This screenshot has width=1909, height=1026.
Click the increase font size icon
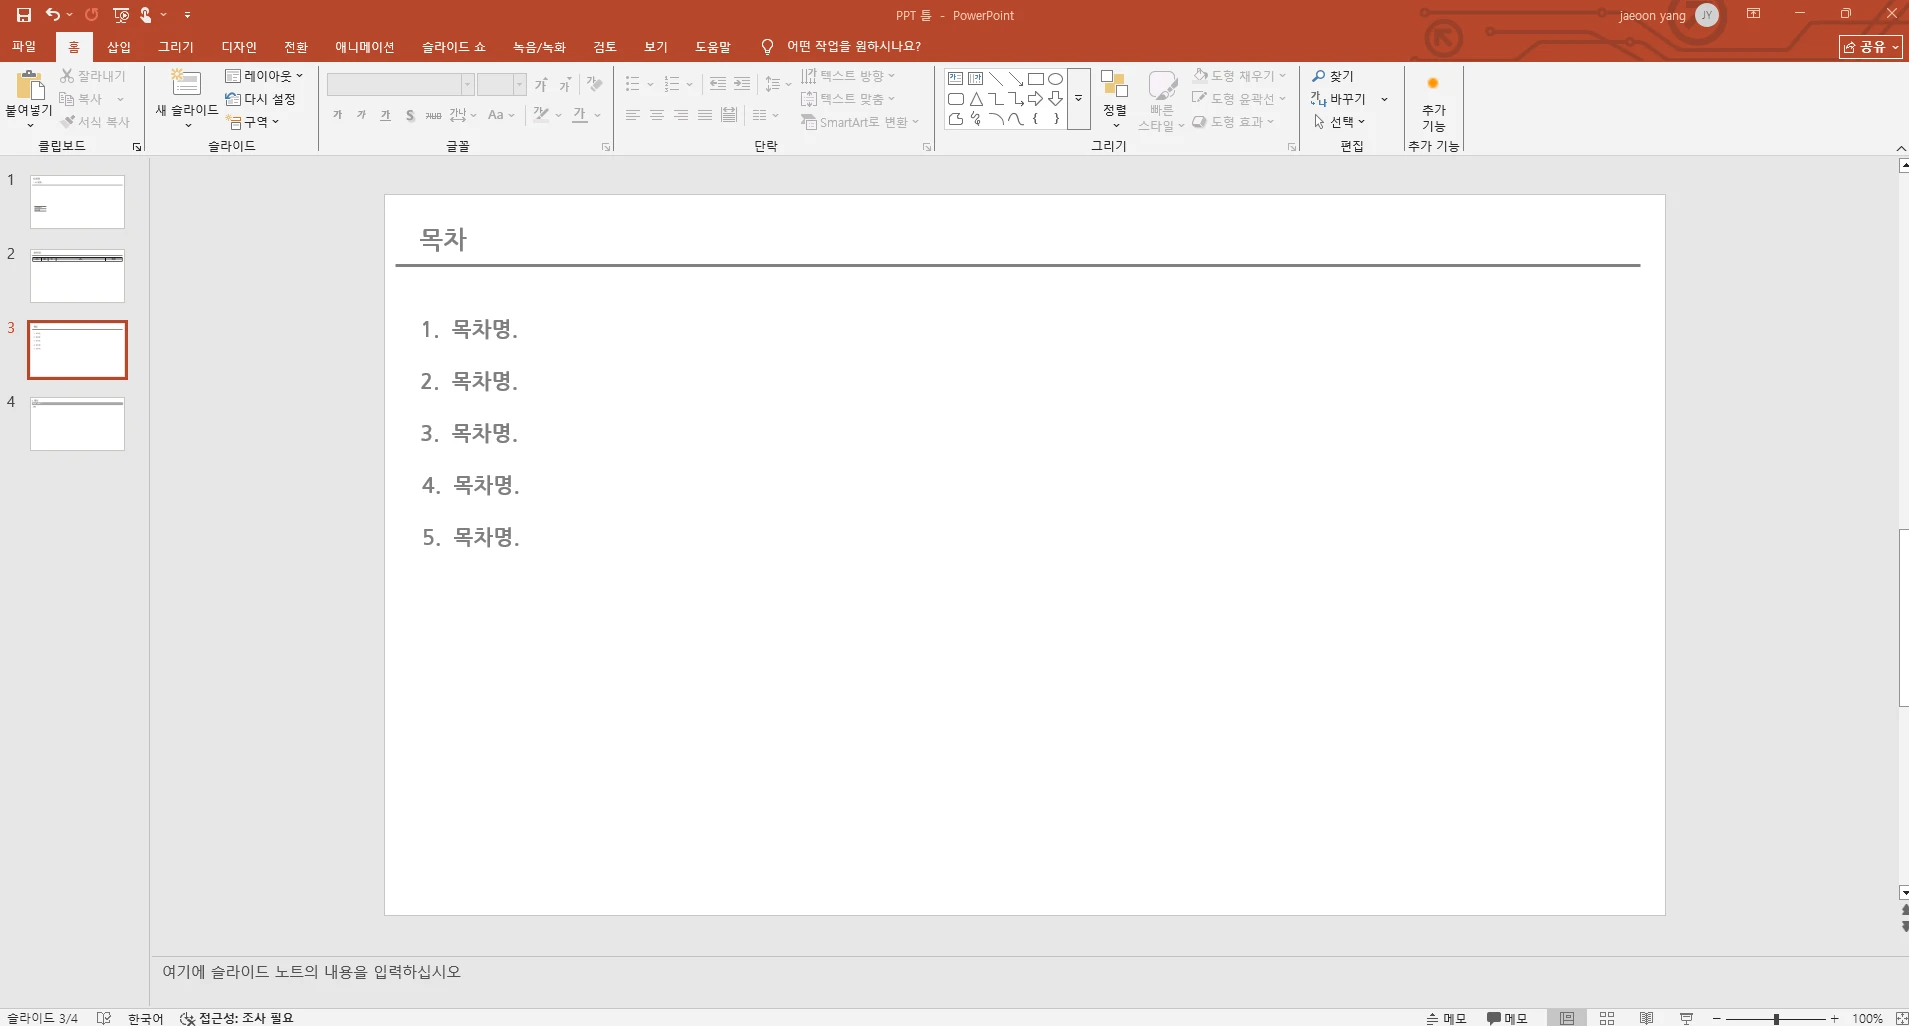click(x=541, y=85)
